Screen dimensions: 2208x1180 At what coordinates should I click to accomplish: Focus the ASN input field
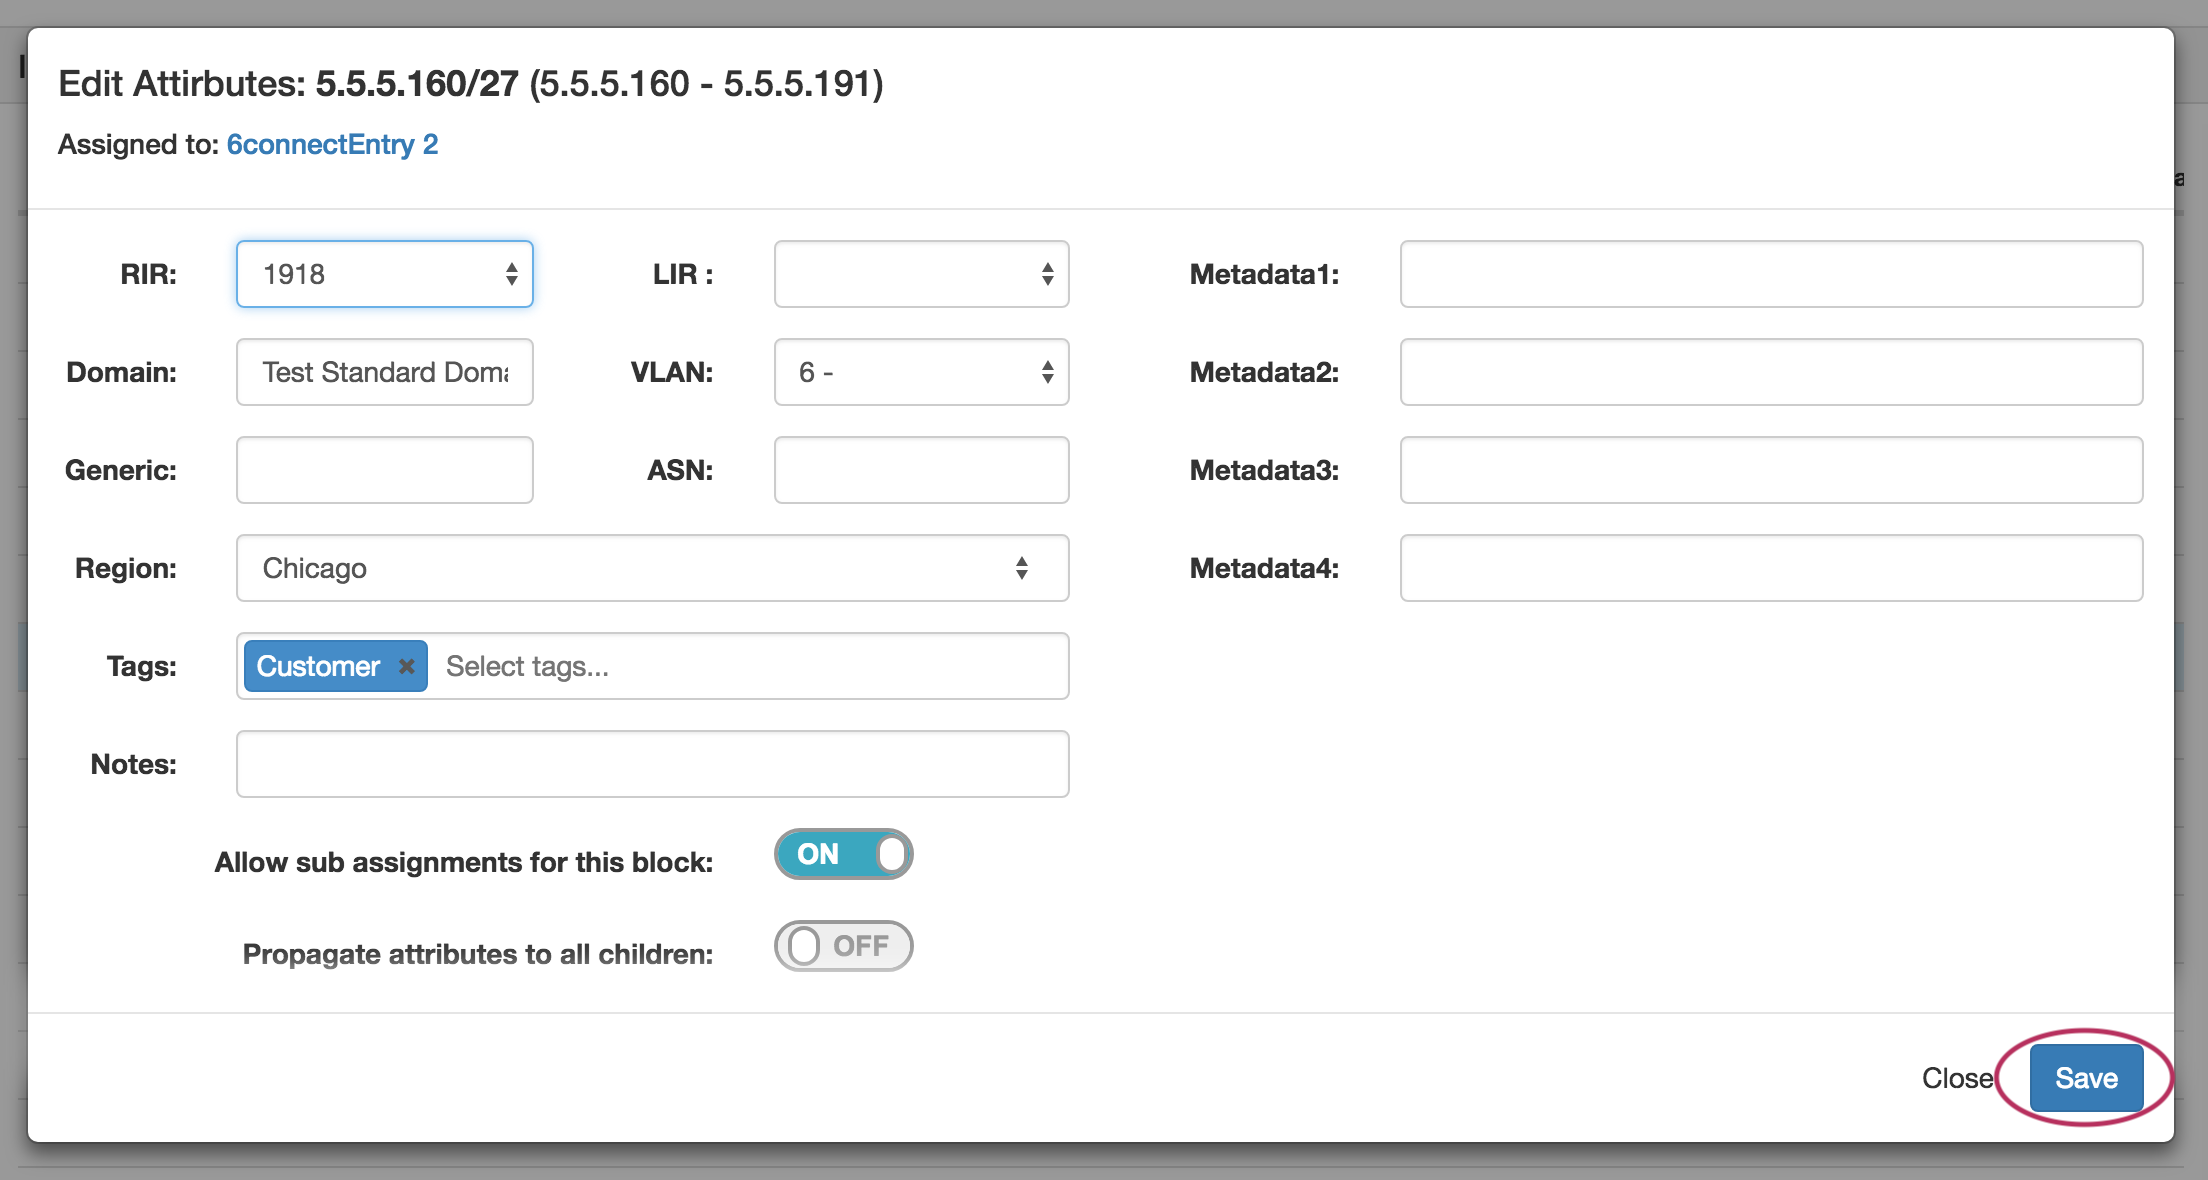tap(921, 470)
